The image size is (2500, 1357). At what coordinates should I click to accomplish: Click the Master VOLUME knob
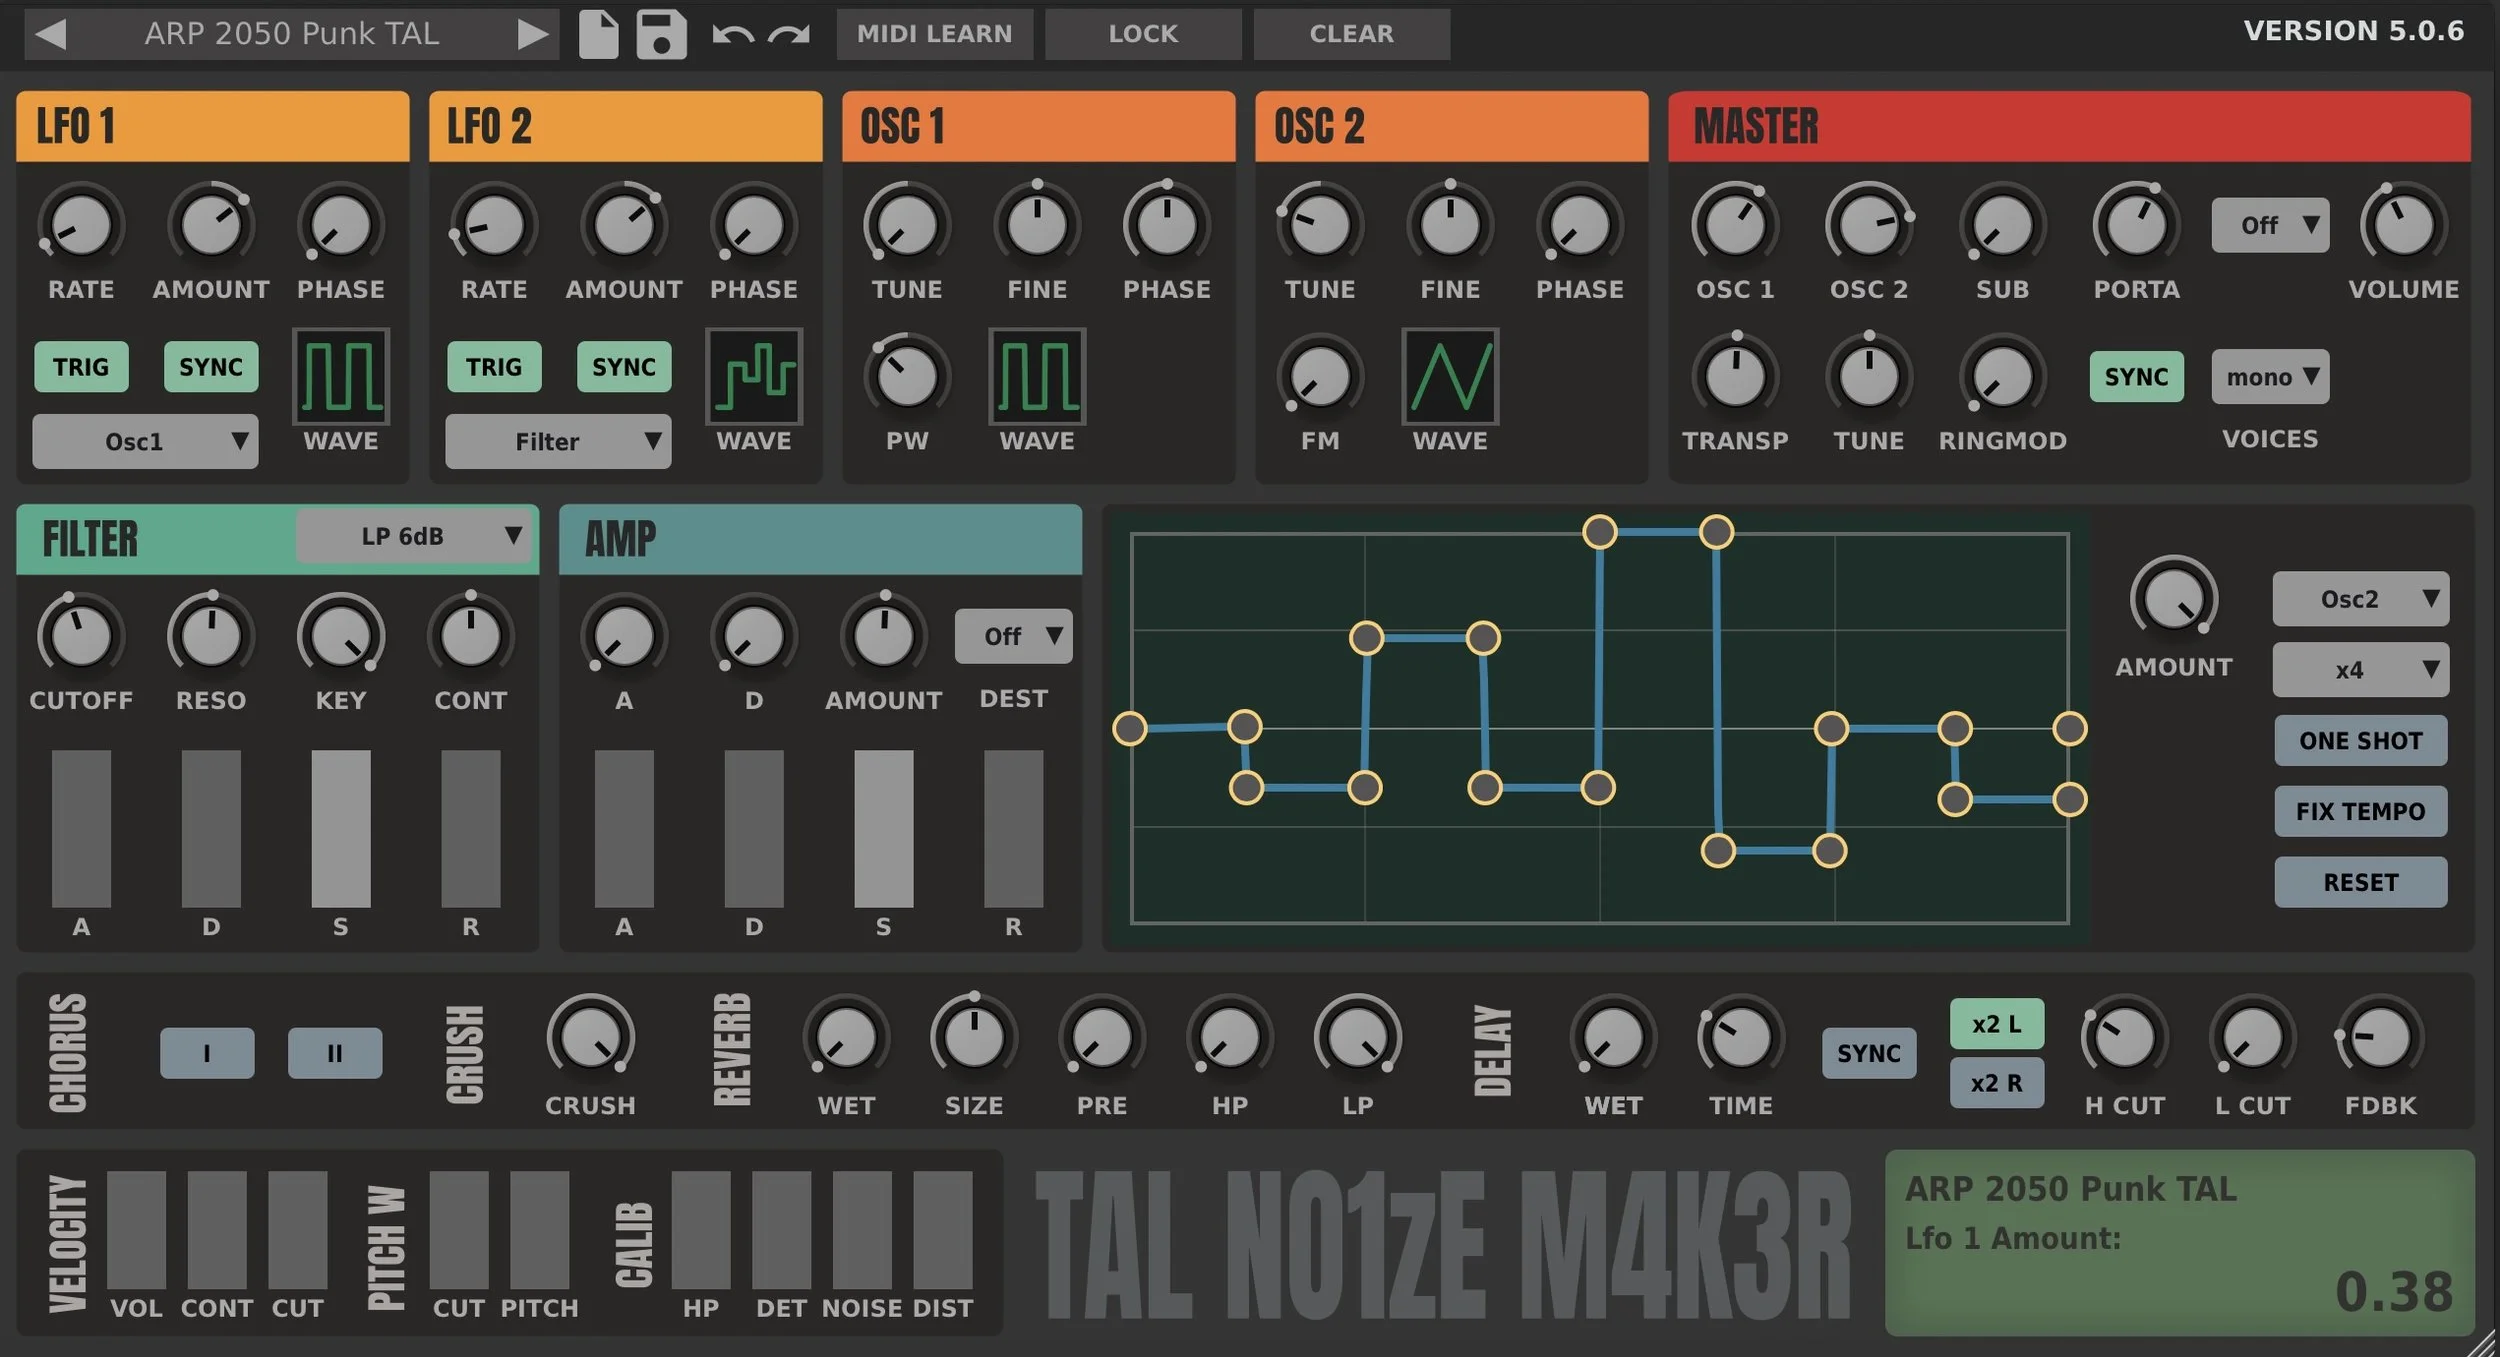(x=2403, y=225)
